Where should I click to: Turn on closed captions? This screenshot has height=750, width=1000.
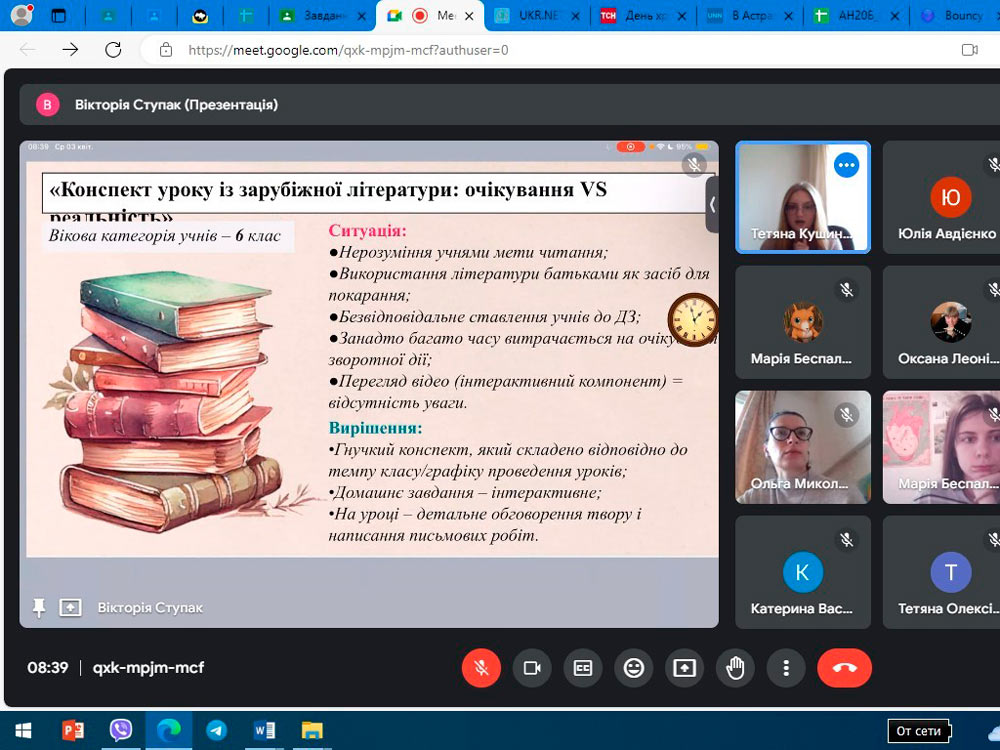tap(583, 668)
